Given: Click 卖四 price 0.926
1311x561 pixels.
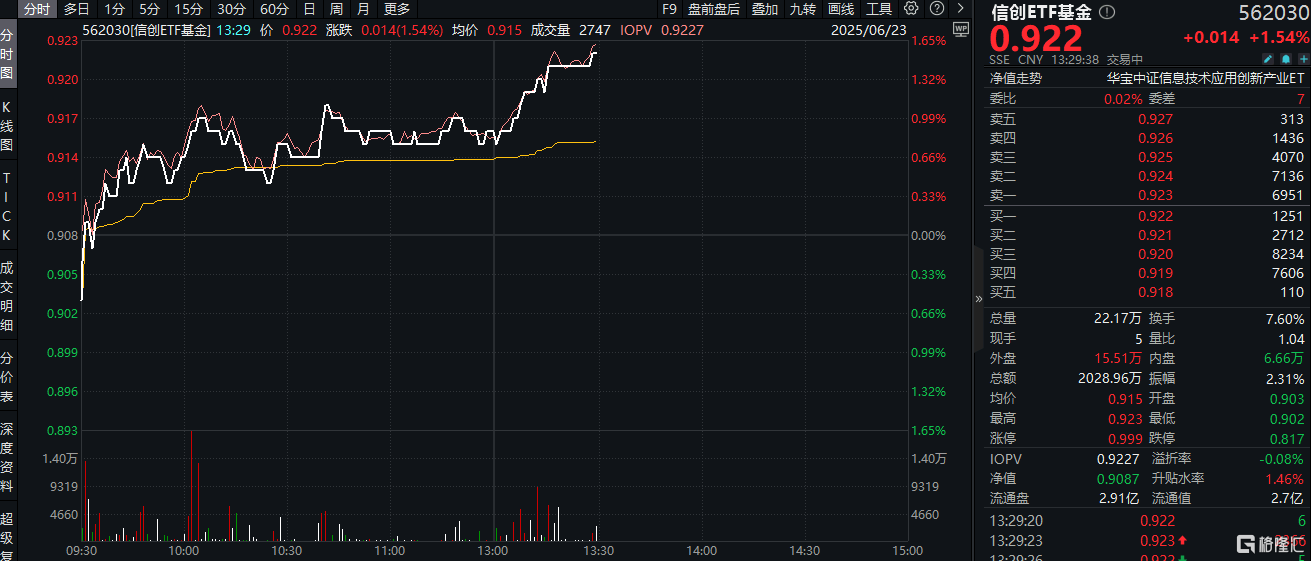Looking at the screenshot, I should click(1155, 138).
